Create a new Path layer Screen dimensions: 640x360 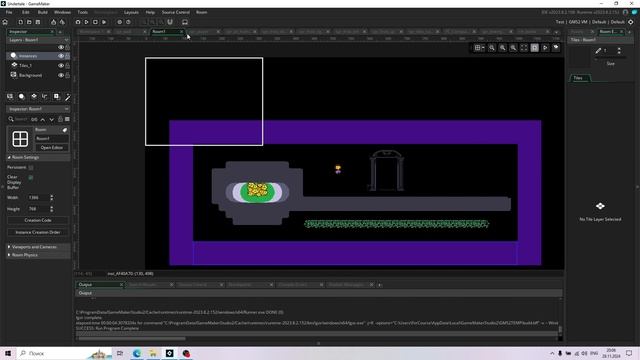click(x=45, y=96)
